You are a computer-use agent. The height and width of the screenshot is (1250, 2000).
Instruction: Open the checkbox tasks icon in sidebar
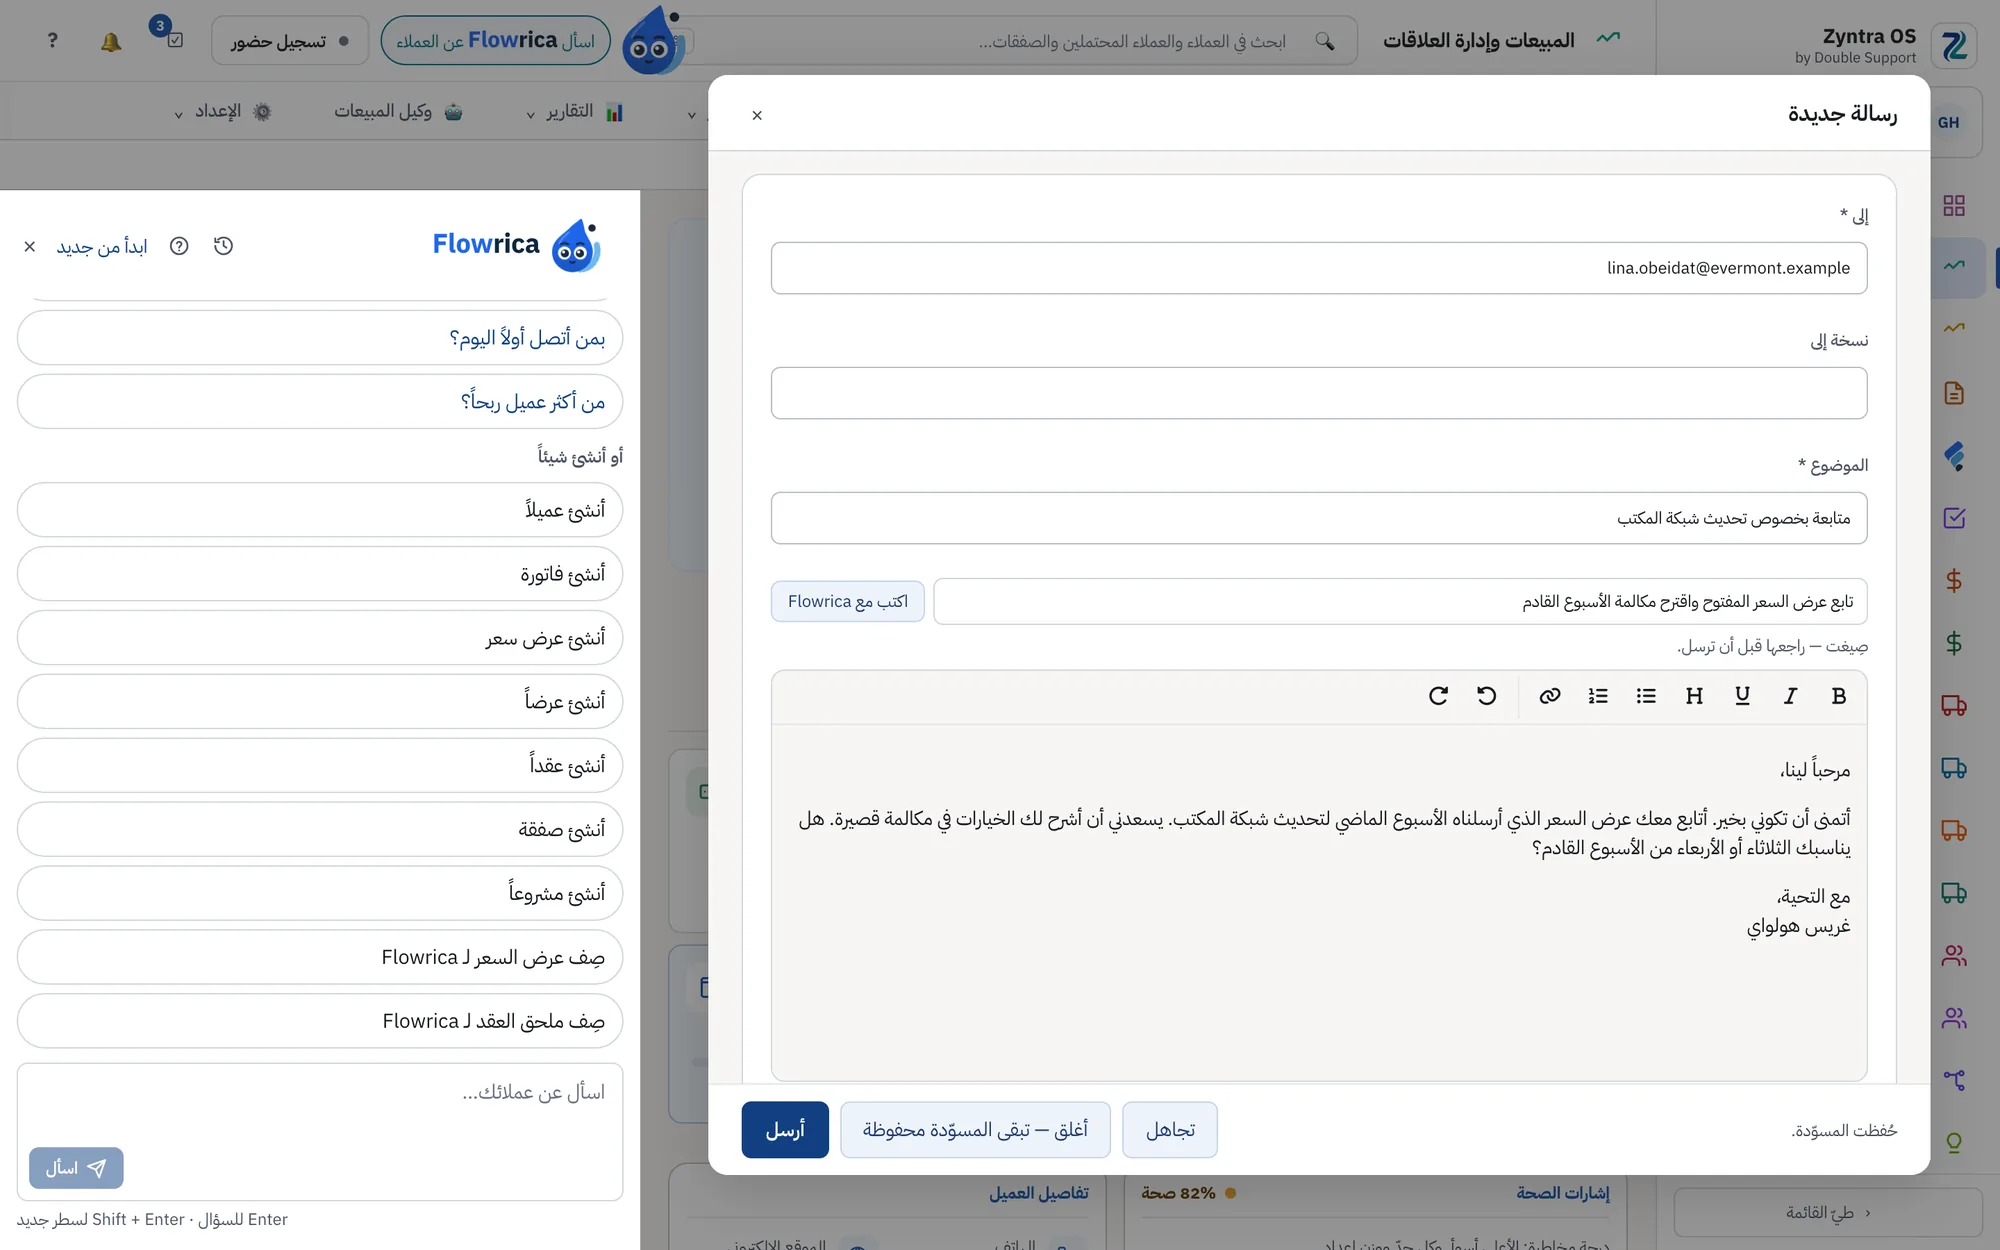pyautogui.click(x=1954, y=518)
